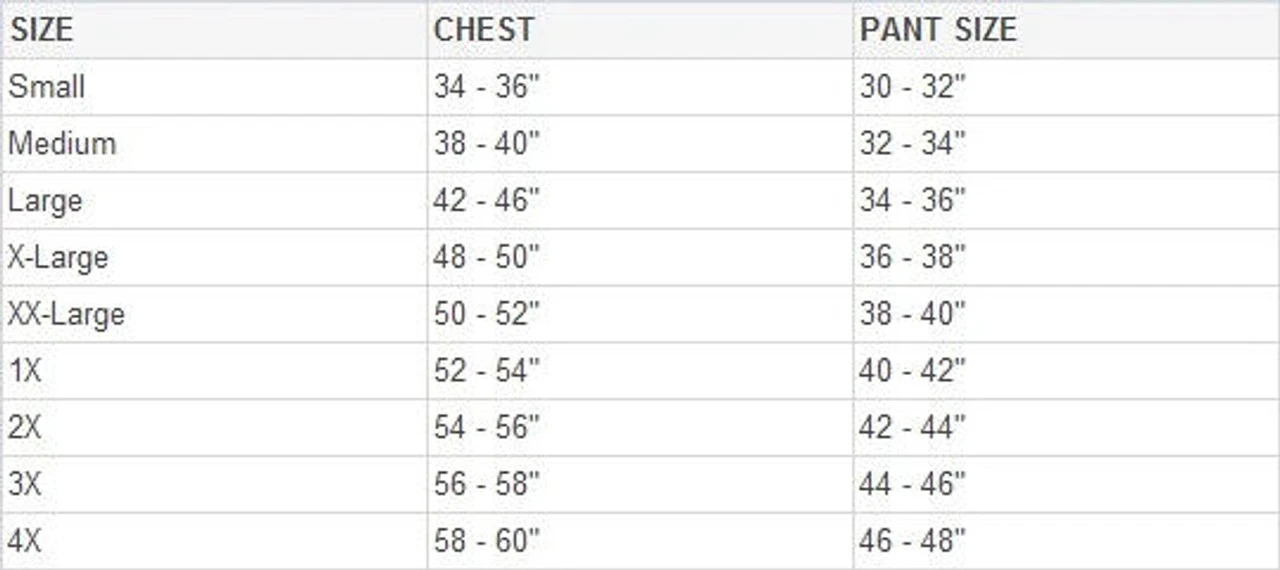Click the 3X size label
This screenshot has height=570, width=1280.
(25, 486)
